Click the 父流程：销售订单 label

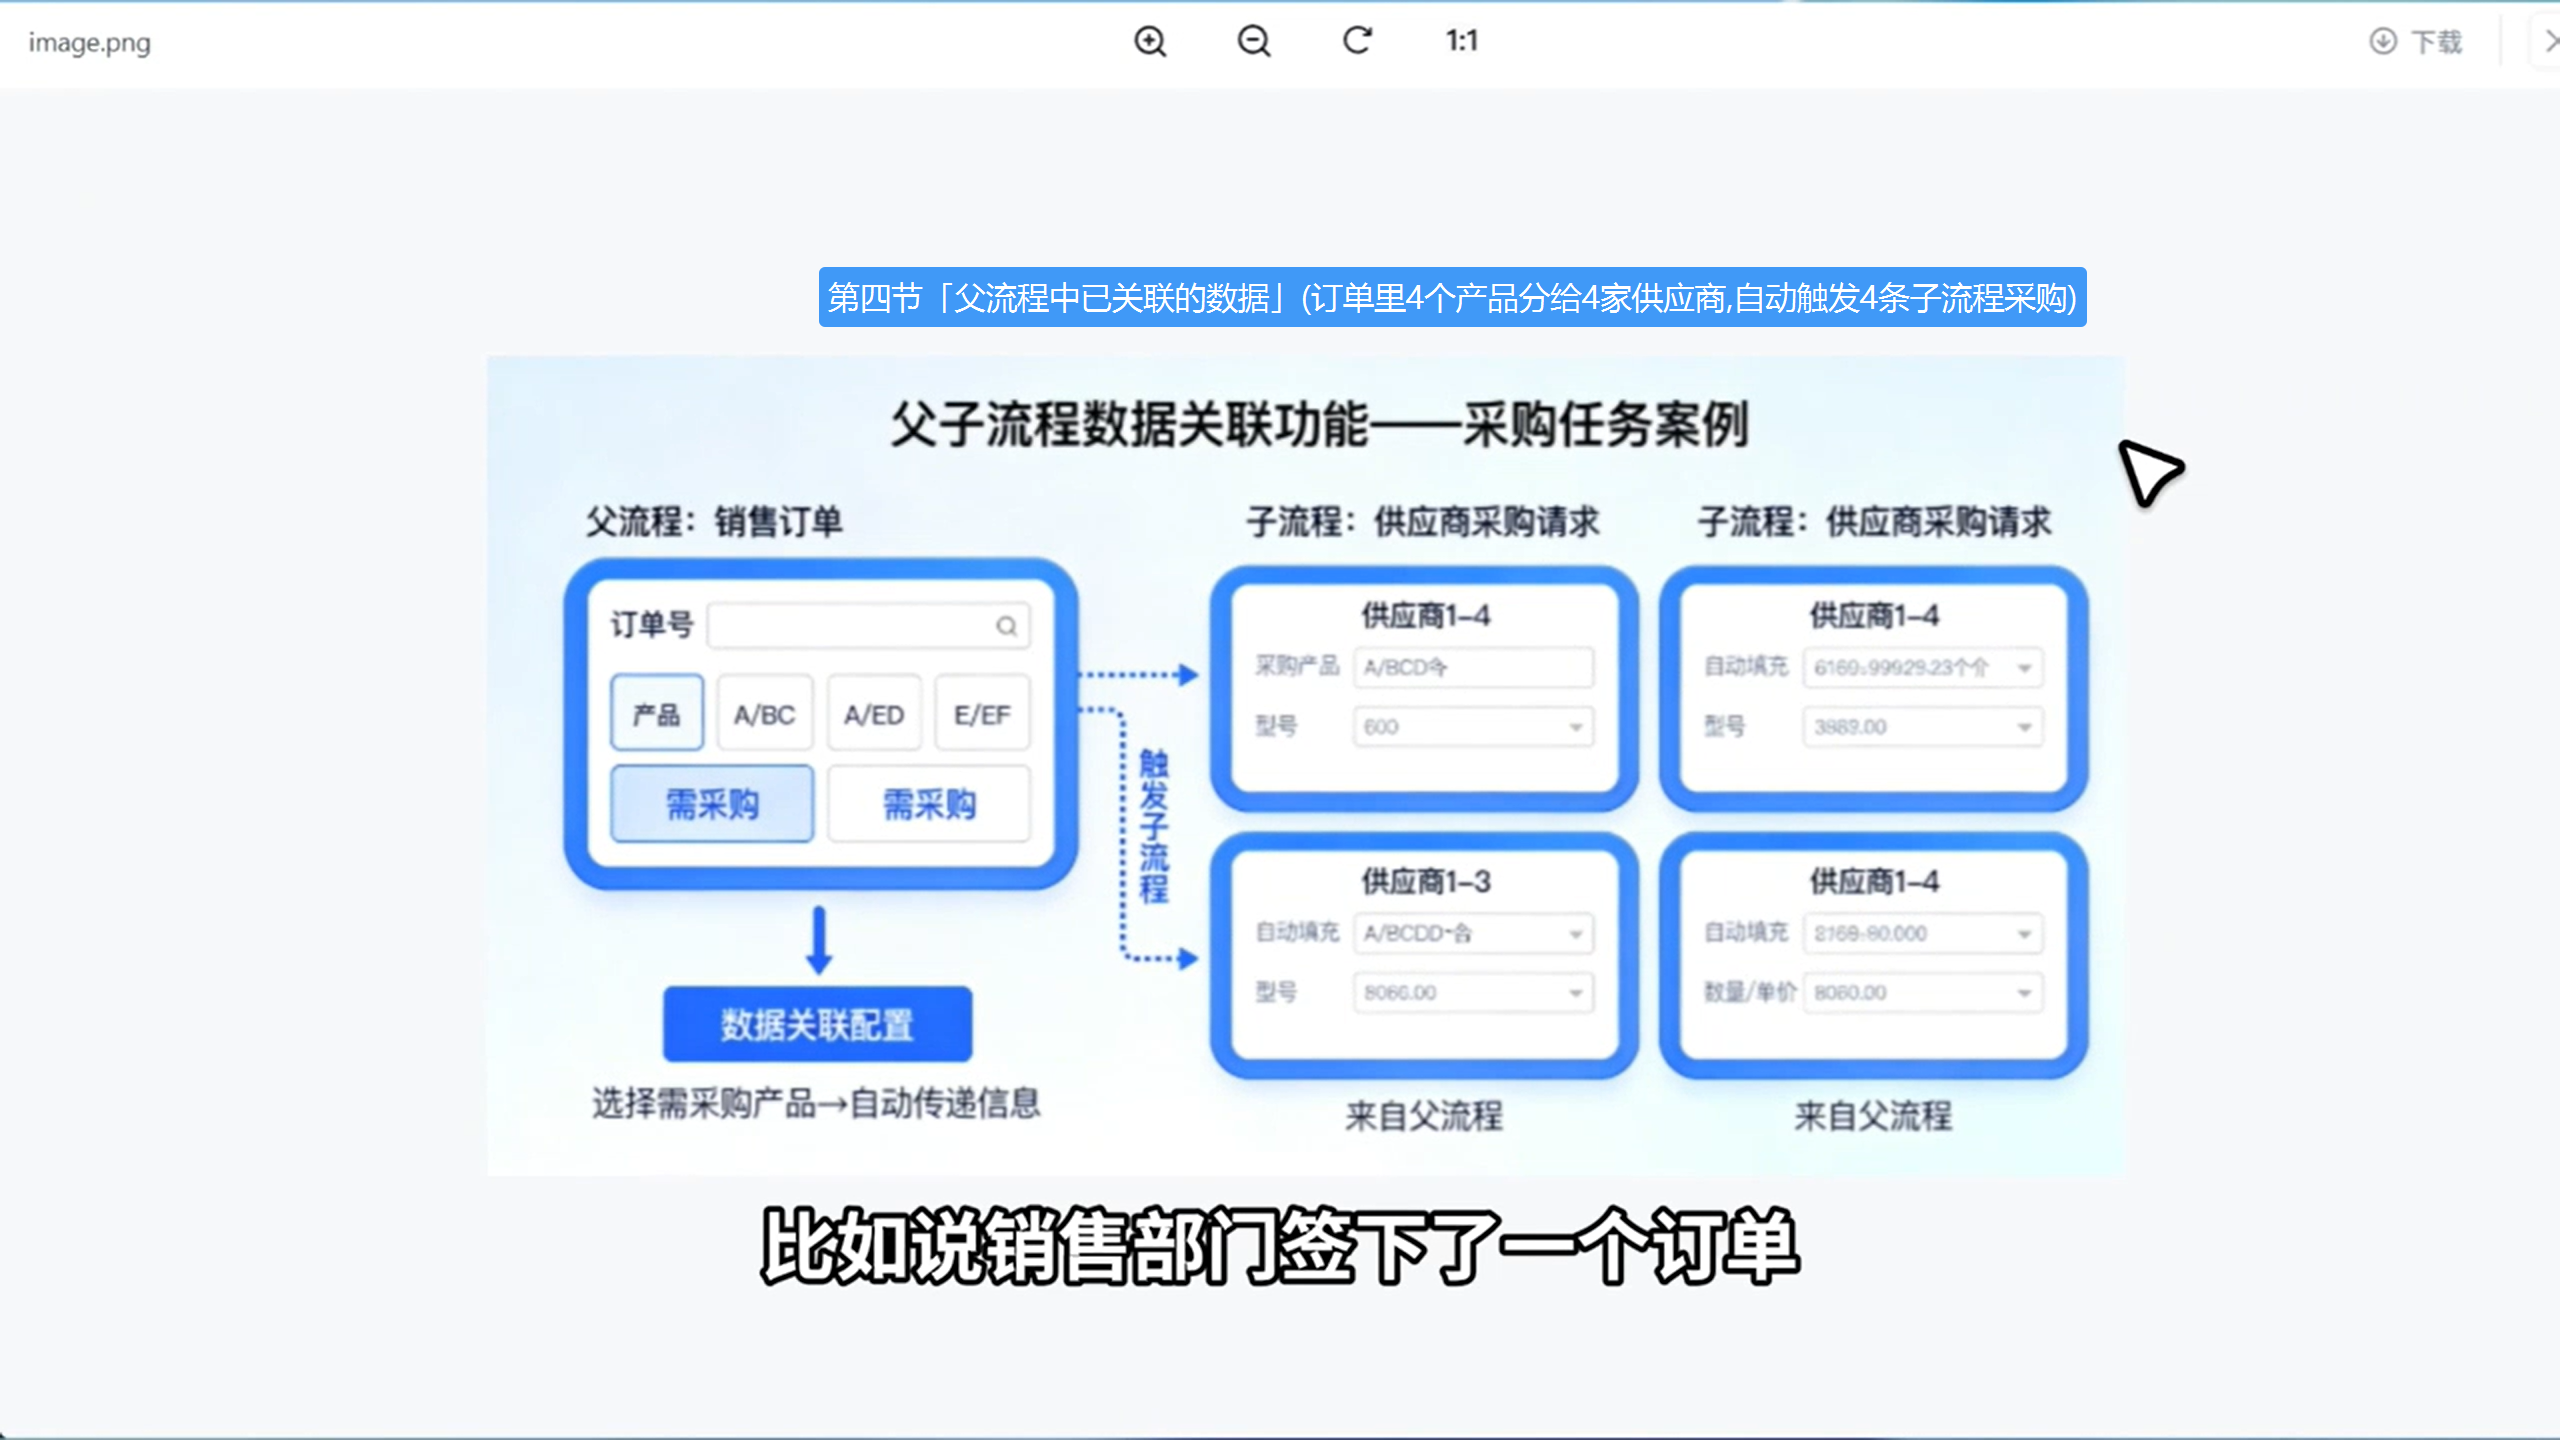click(714, 521)
